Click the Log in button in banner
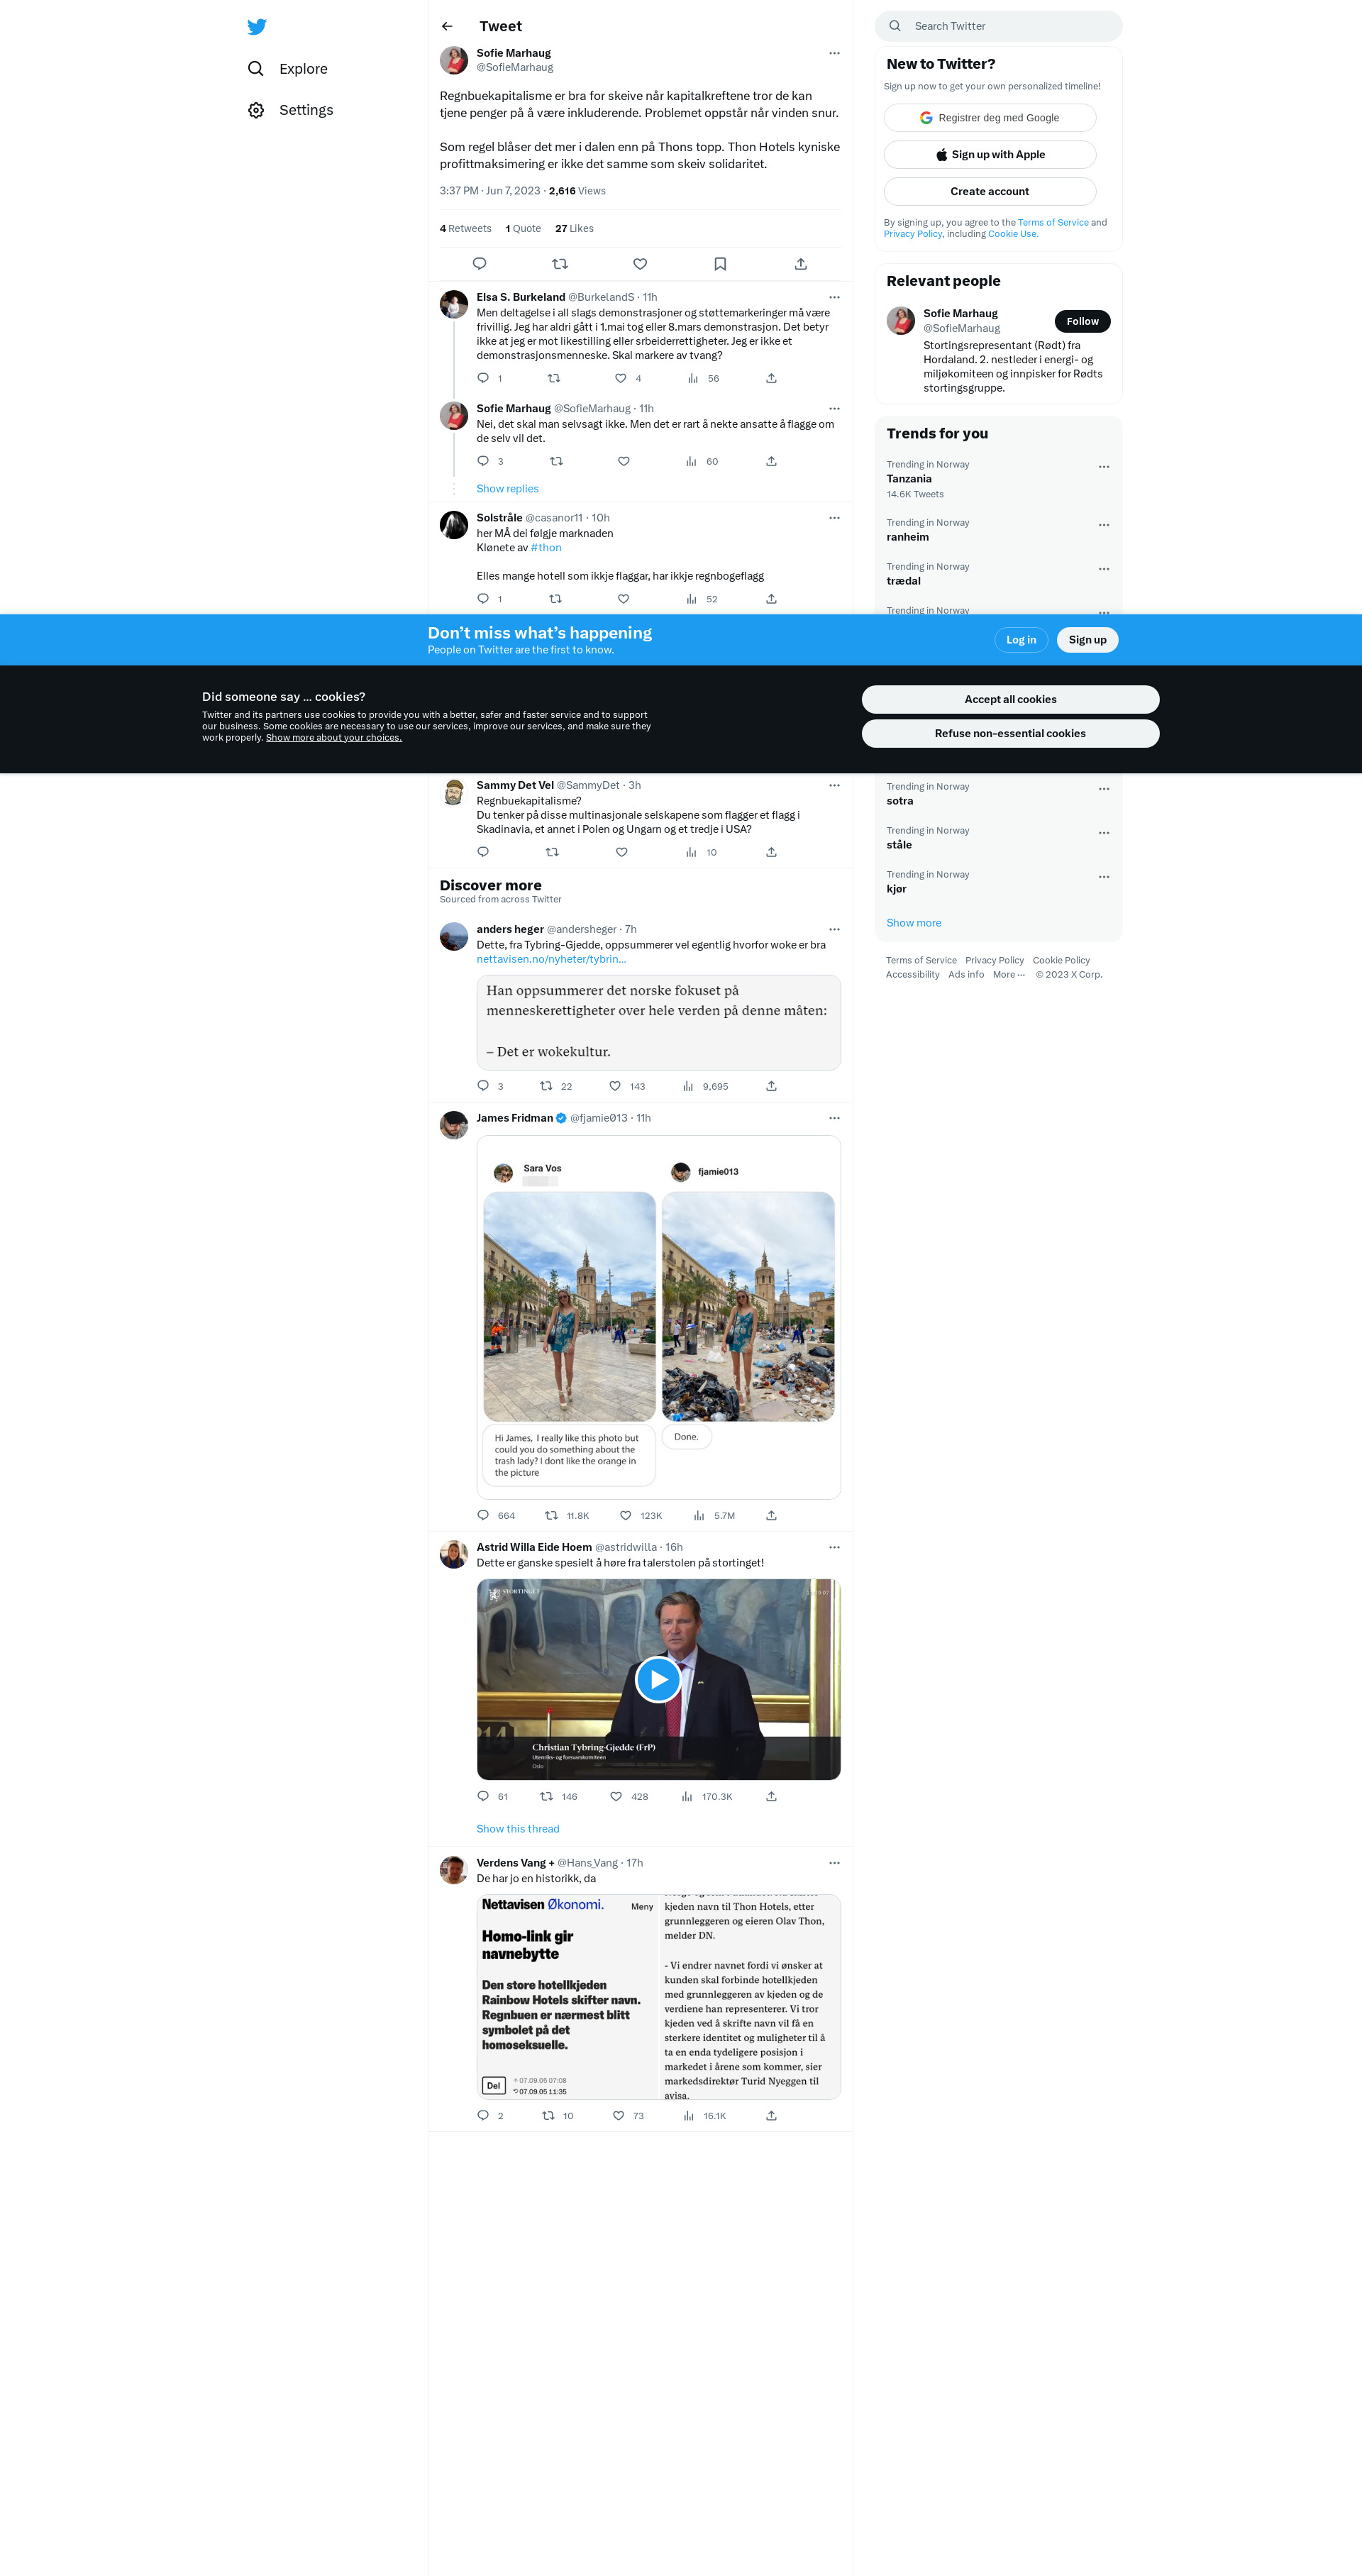Image resolution: width=1362 pixels, height=2576 pixels. [x=1020, y=640]
